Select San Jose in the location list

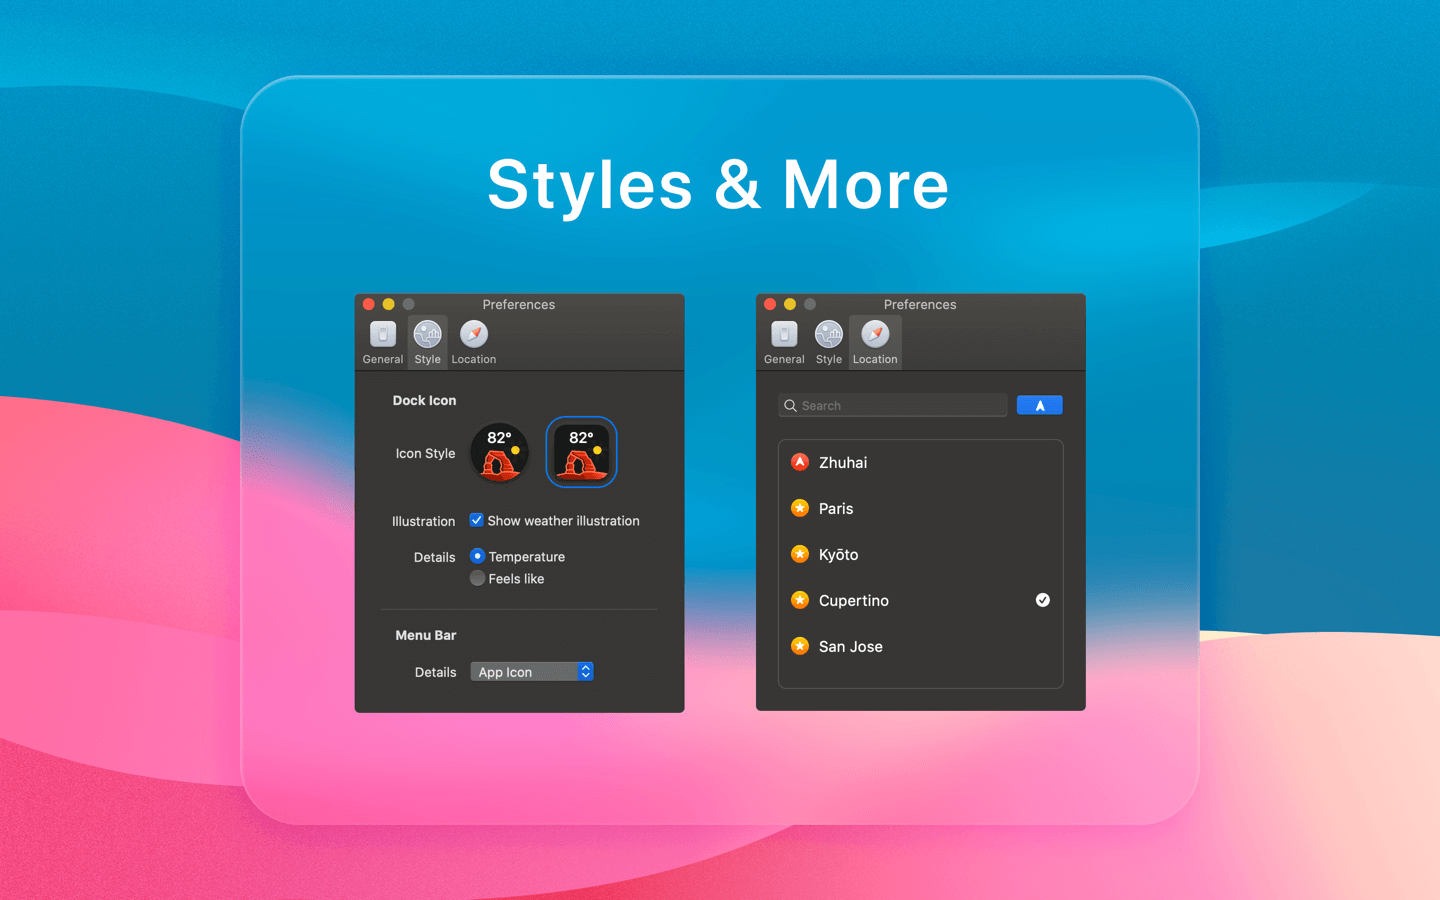point(851,646)
